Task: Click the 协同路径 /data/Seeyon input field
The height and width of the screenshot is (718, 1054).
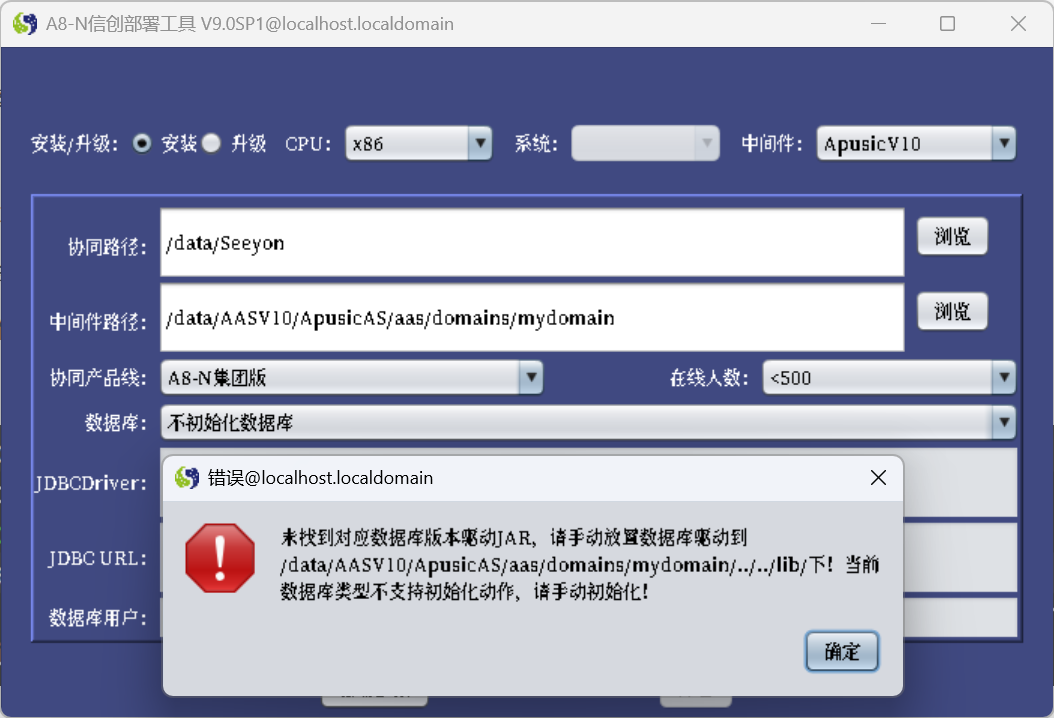Action: click(532, 243)
